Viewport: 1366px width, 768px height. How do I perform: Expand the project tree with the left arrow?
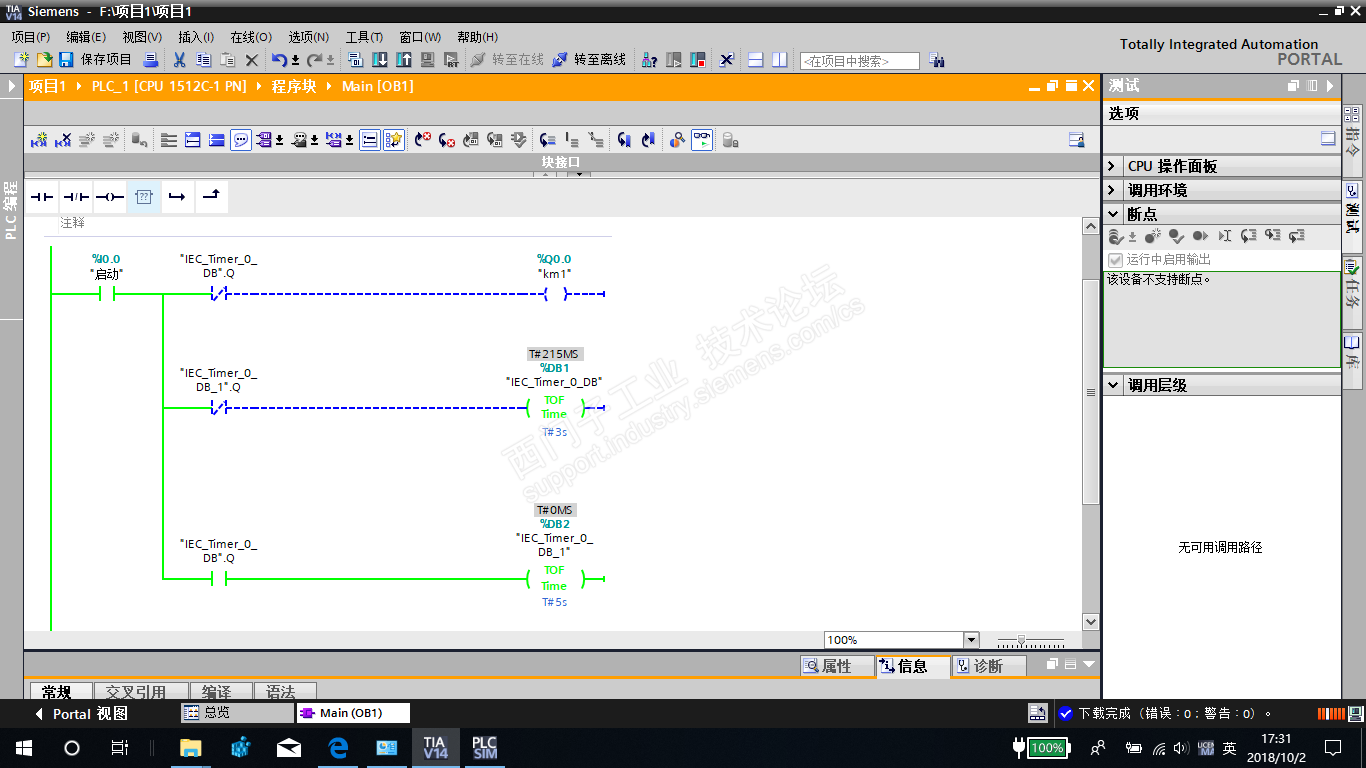[x=12, y=86]
